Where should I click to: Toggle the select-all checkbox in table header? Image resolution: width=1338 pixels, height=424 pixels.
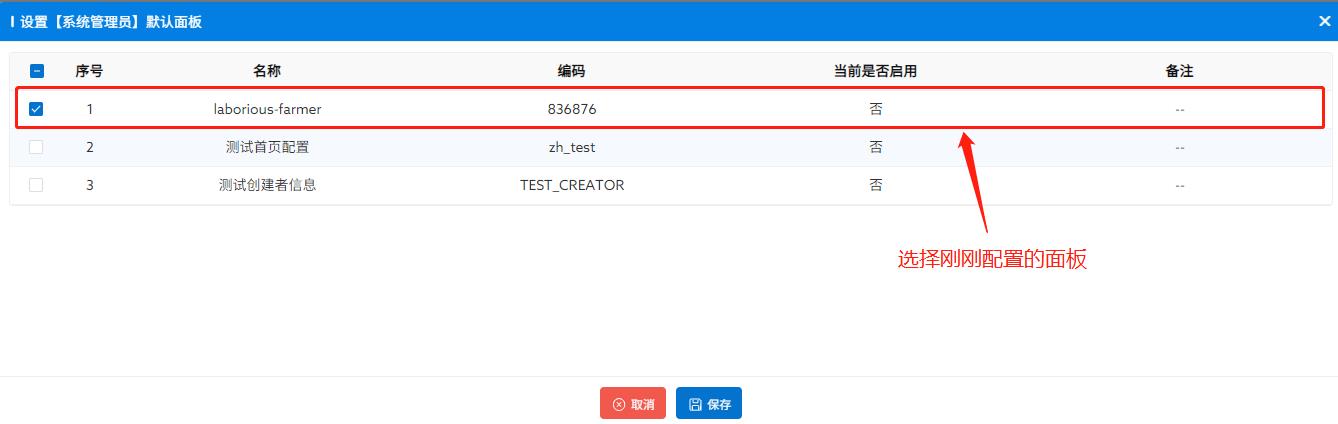(37, 71)
